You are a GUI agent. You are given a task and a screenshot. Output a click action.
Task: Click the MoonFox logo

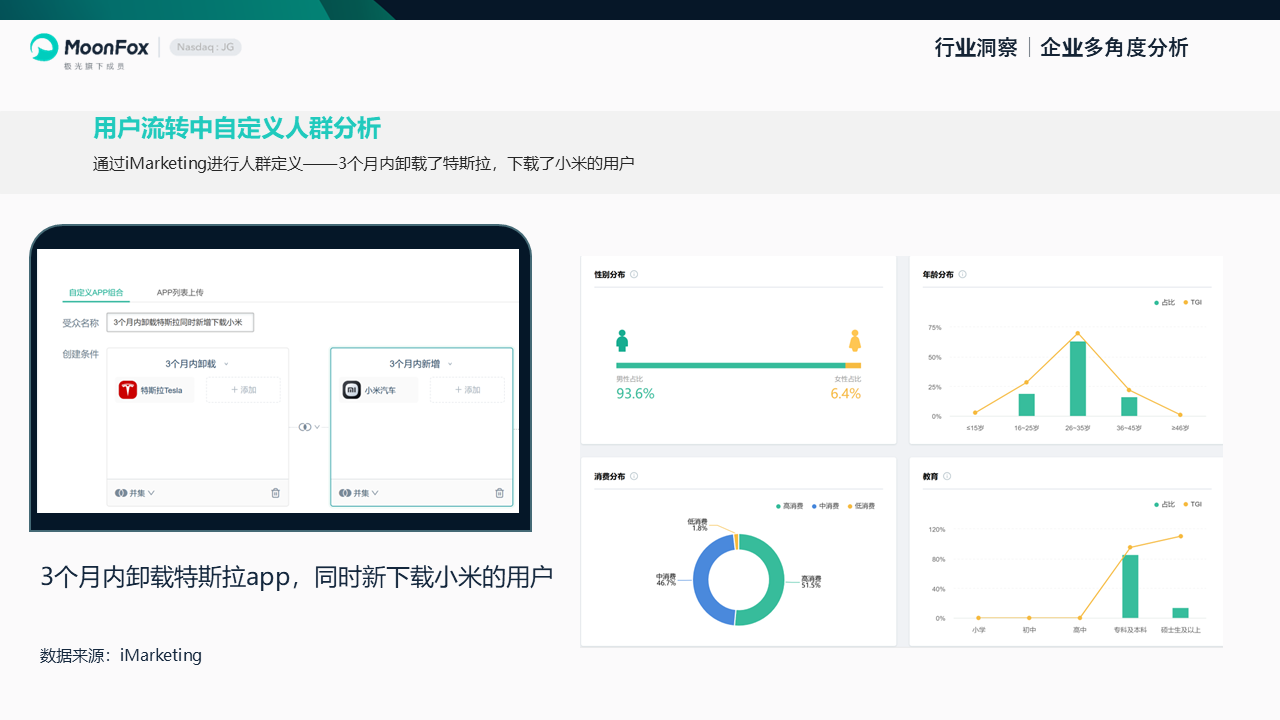click(90, 48)
